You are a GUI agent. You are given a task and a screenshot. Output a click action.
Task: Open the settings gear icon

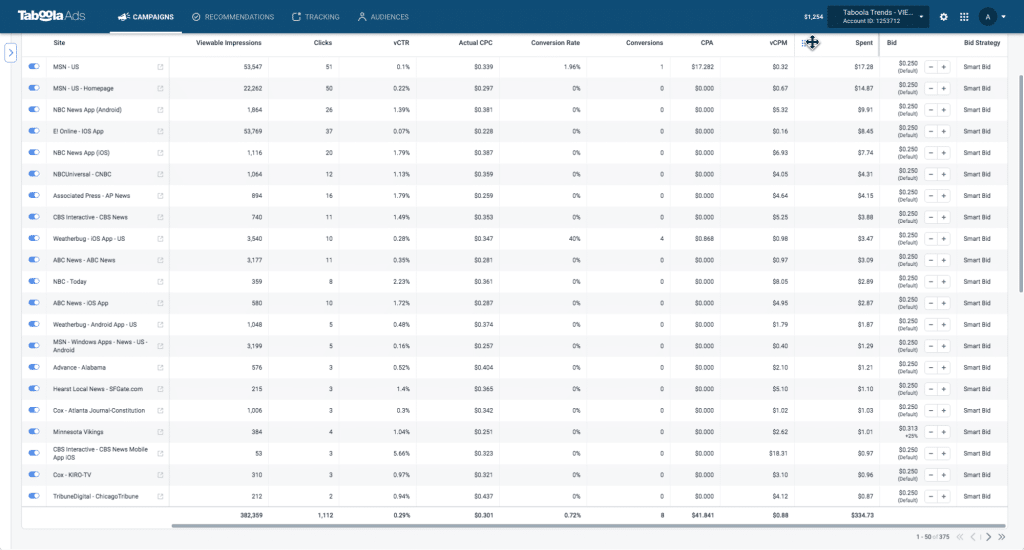click(x=943, y=17)
